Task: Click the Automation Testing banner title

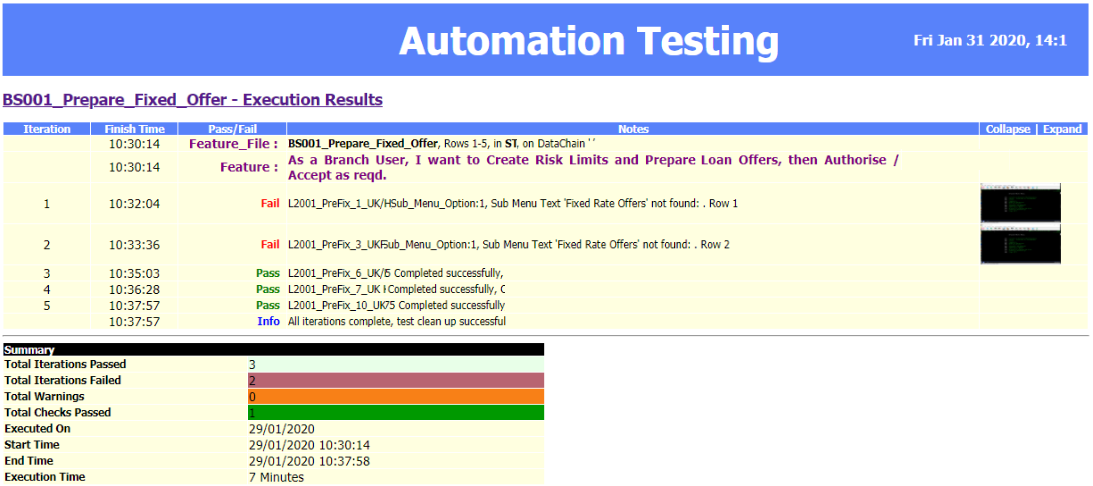Action: coord(588,41)
